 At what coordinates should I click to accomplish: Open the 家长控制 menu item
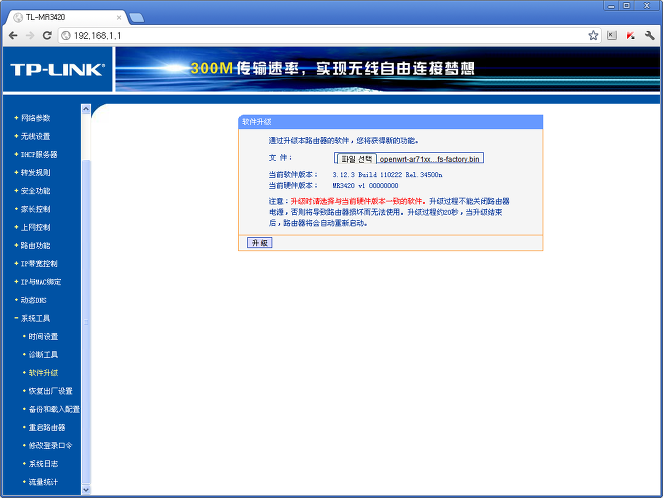tap(36, 209)
